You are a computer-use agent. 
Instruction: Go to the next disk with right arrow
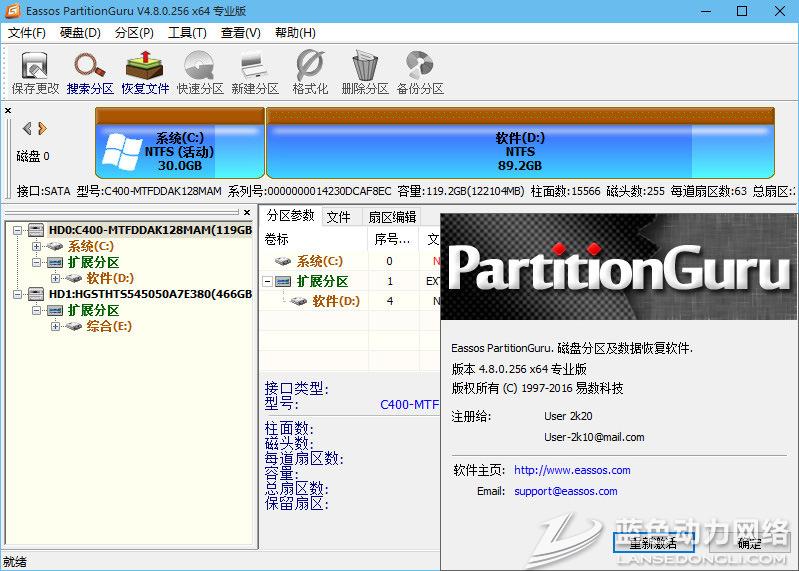tap(43, 128)
